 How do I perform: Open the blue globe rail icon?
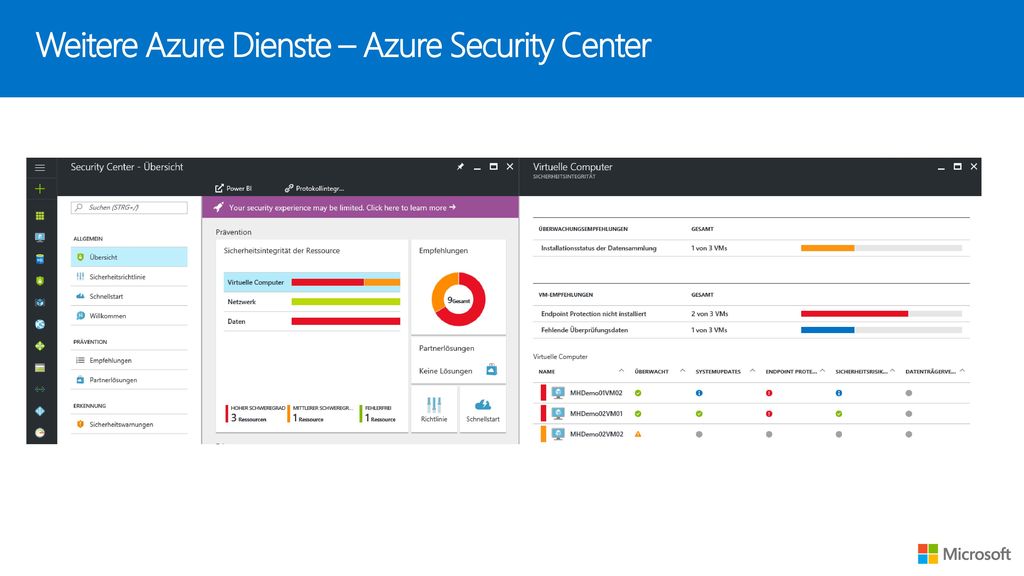pyautogui.click(x=40, y=325)
